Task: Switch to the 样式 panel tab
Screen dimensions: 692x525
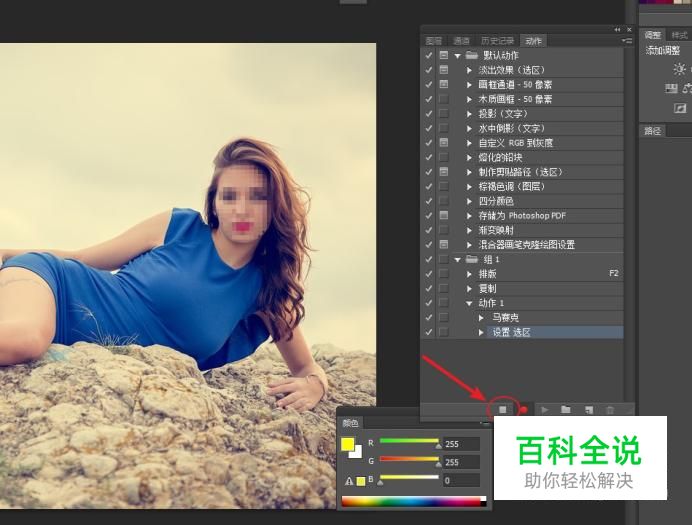Action: (x=680, y=35)
